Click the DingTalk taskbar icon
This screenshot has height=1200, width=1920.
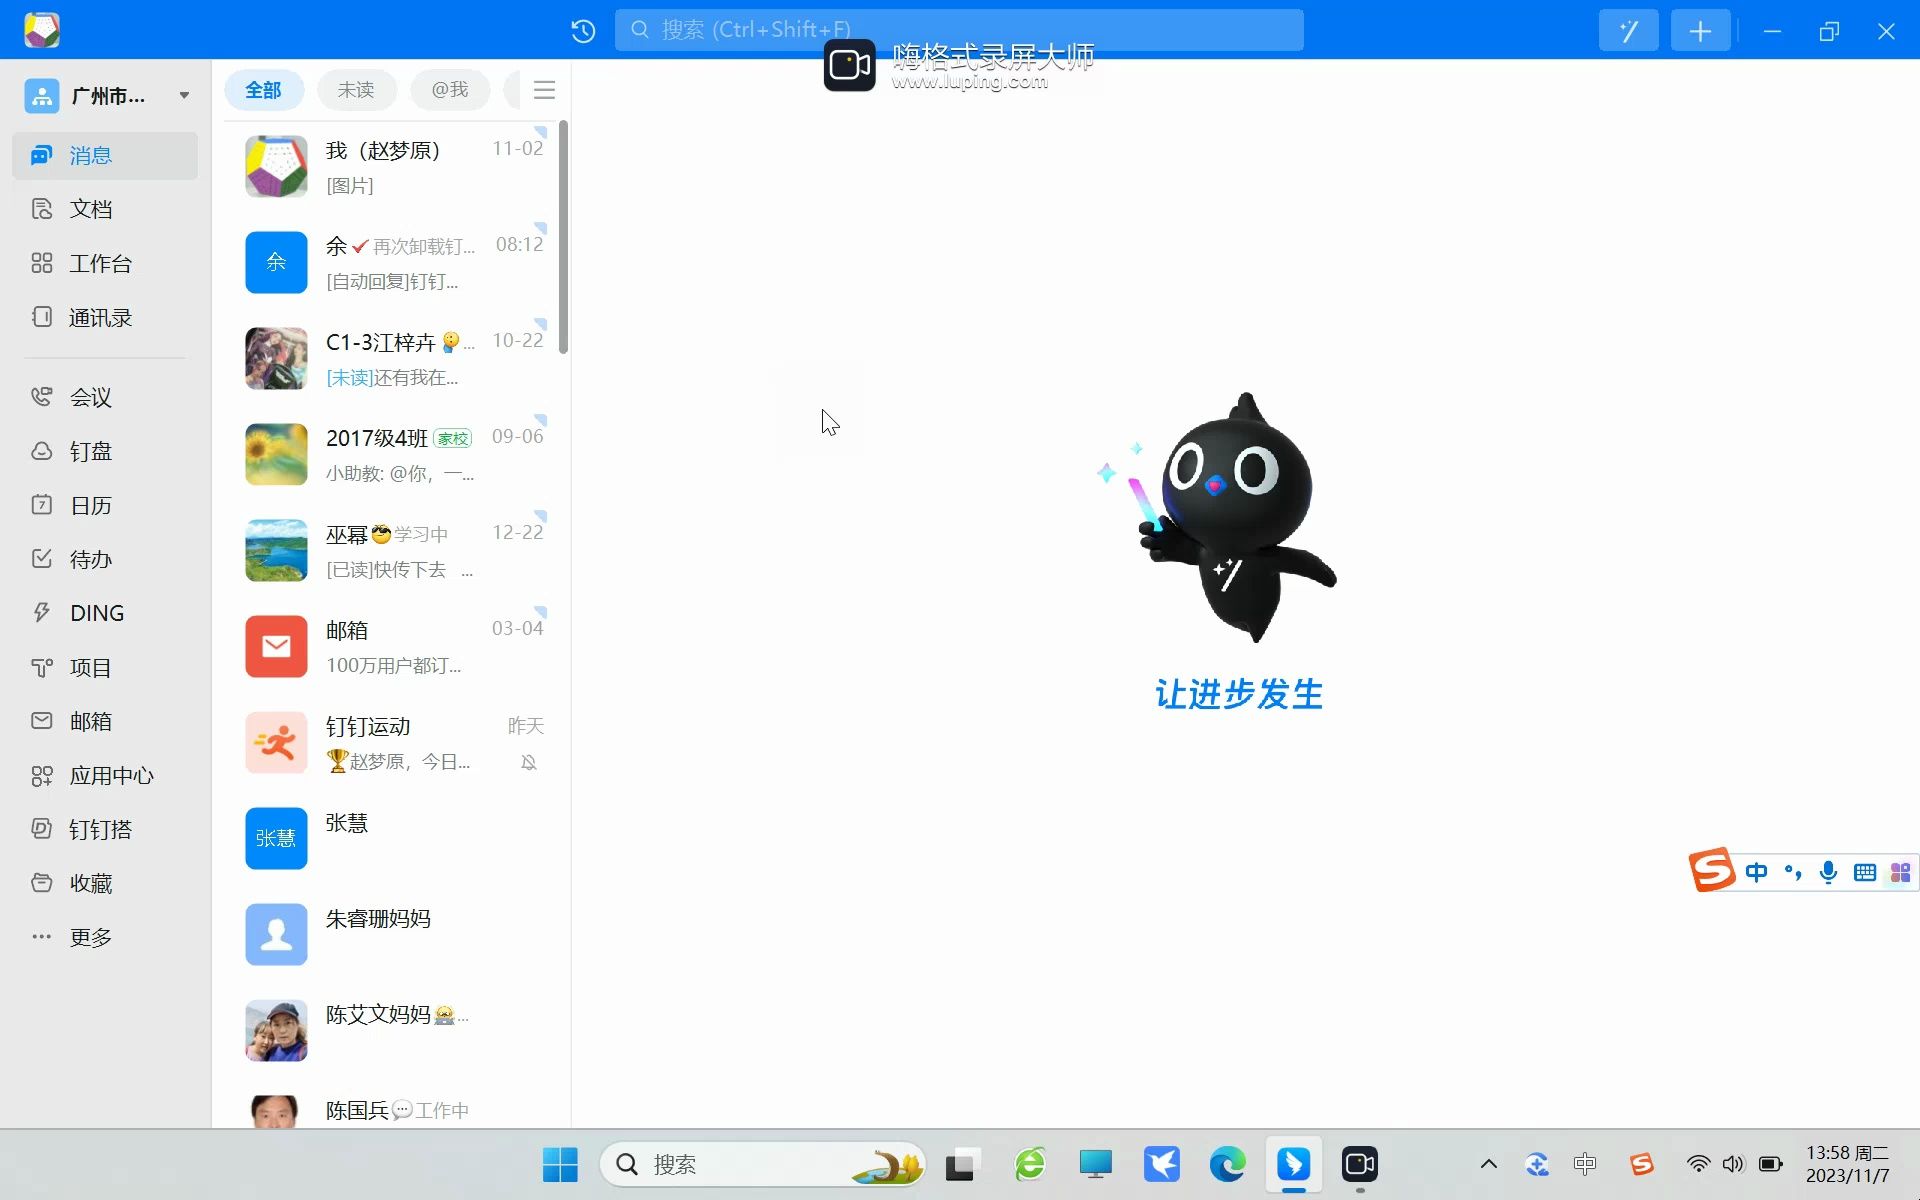(1293, 1164)
